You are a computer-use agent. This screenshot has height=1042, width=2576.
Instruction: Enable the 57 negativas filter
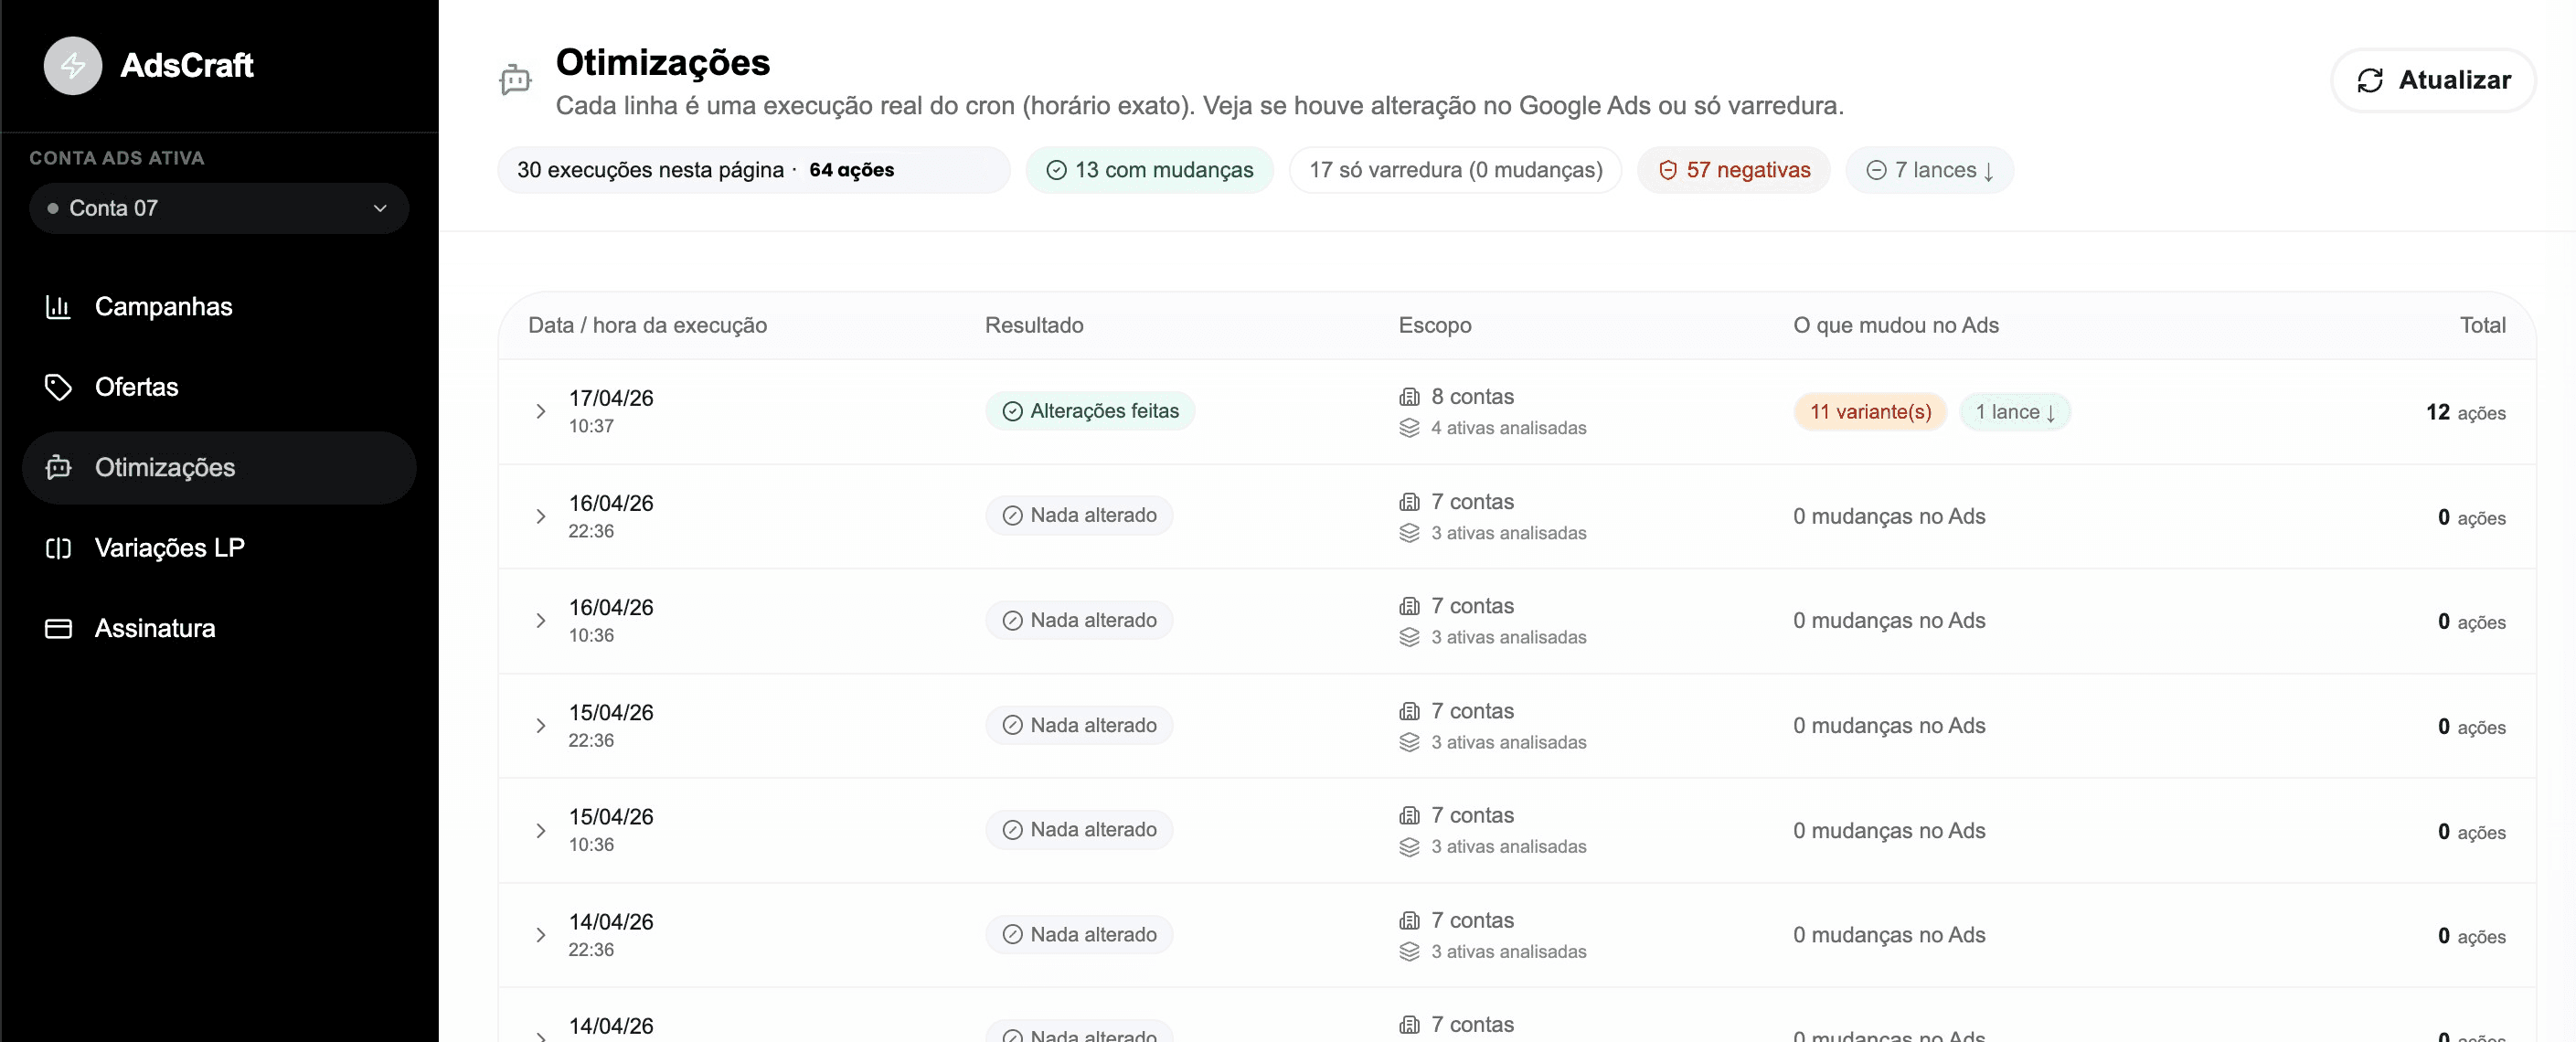click(x=1733, y=170)
